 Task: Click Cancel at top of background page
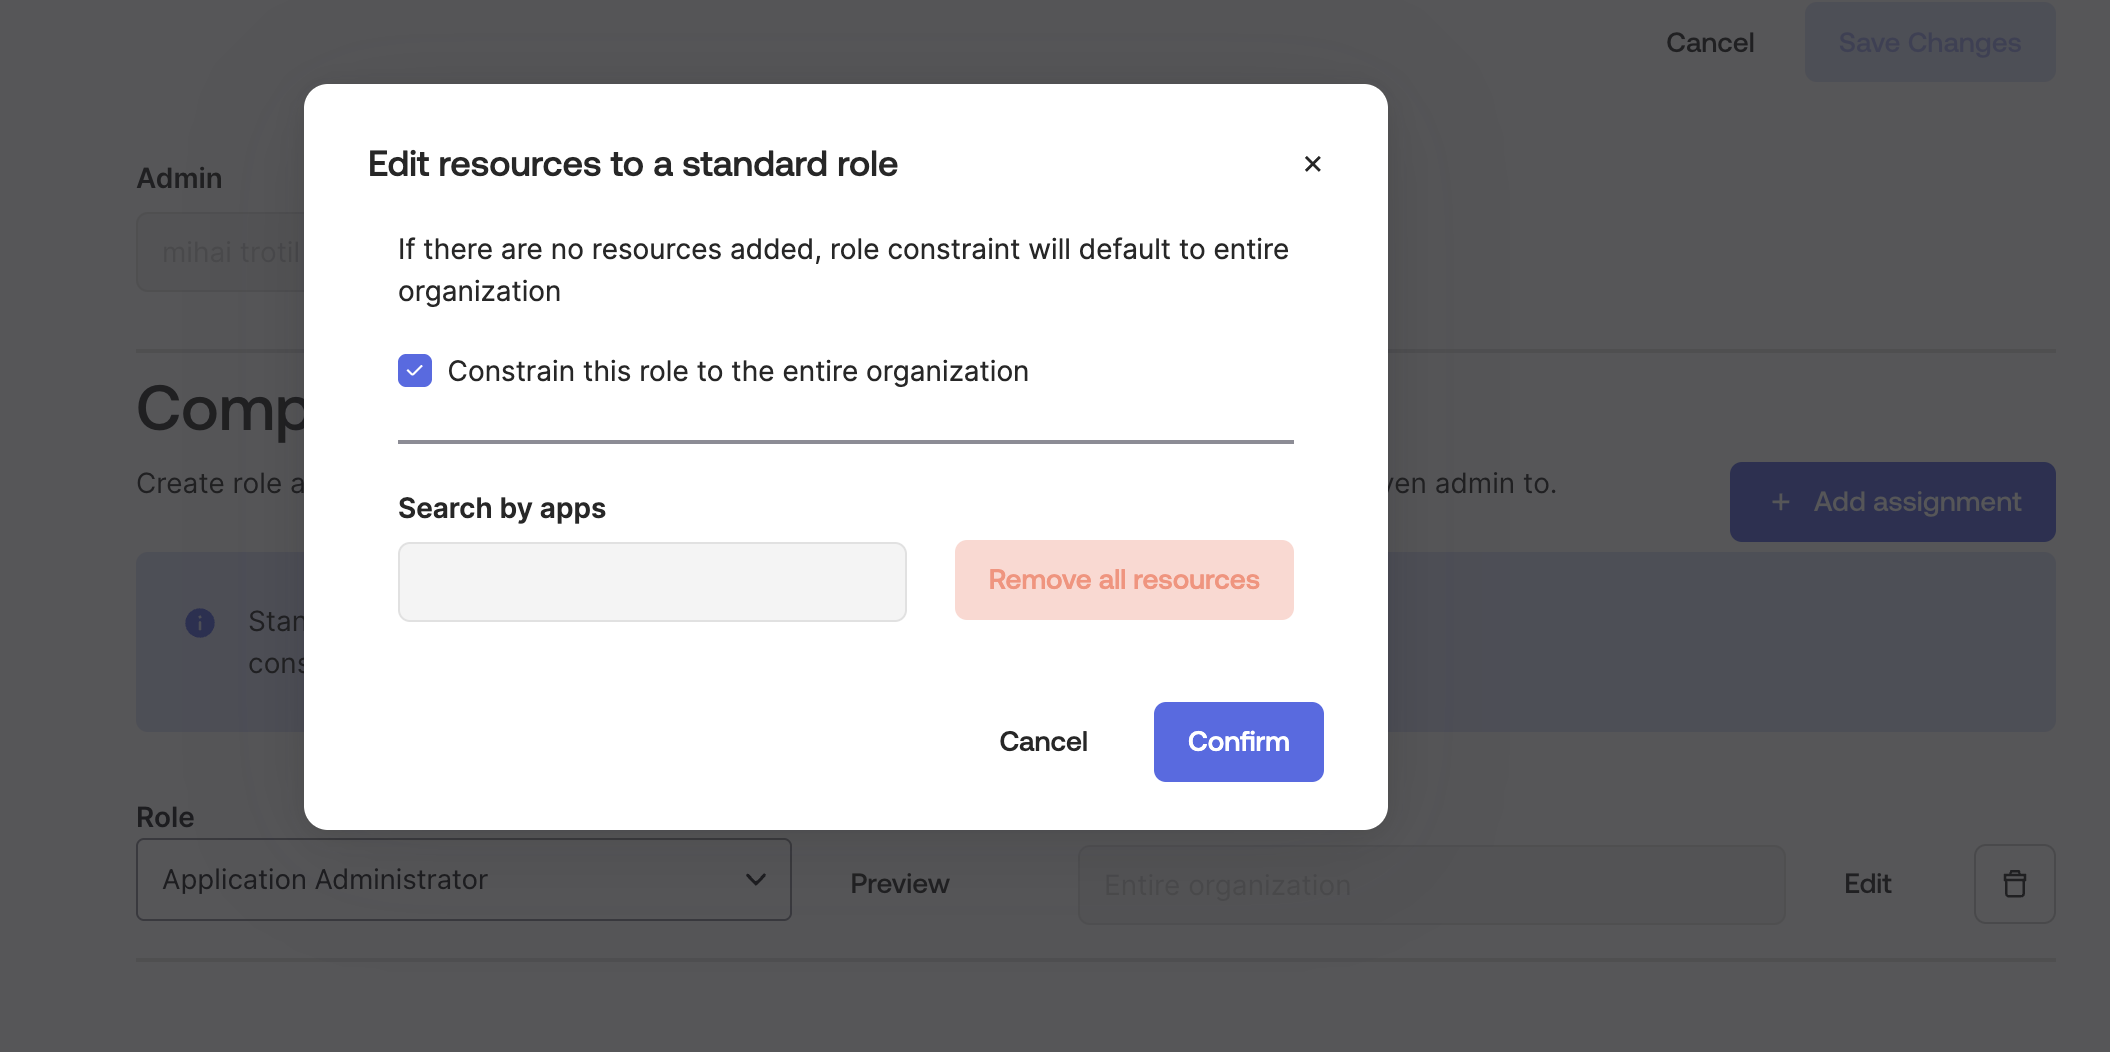(1710, 43)
